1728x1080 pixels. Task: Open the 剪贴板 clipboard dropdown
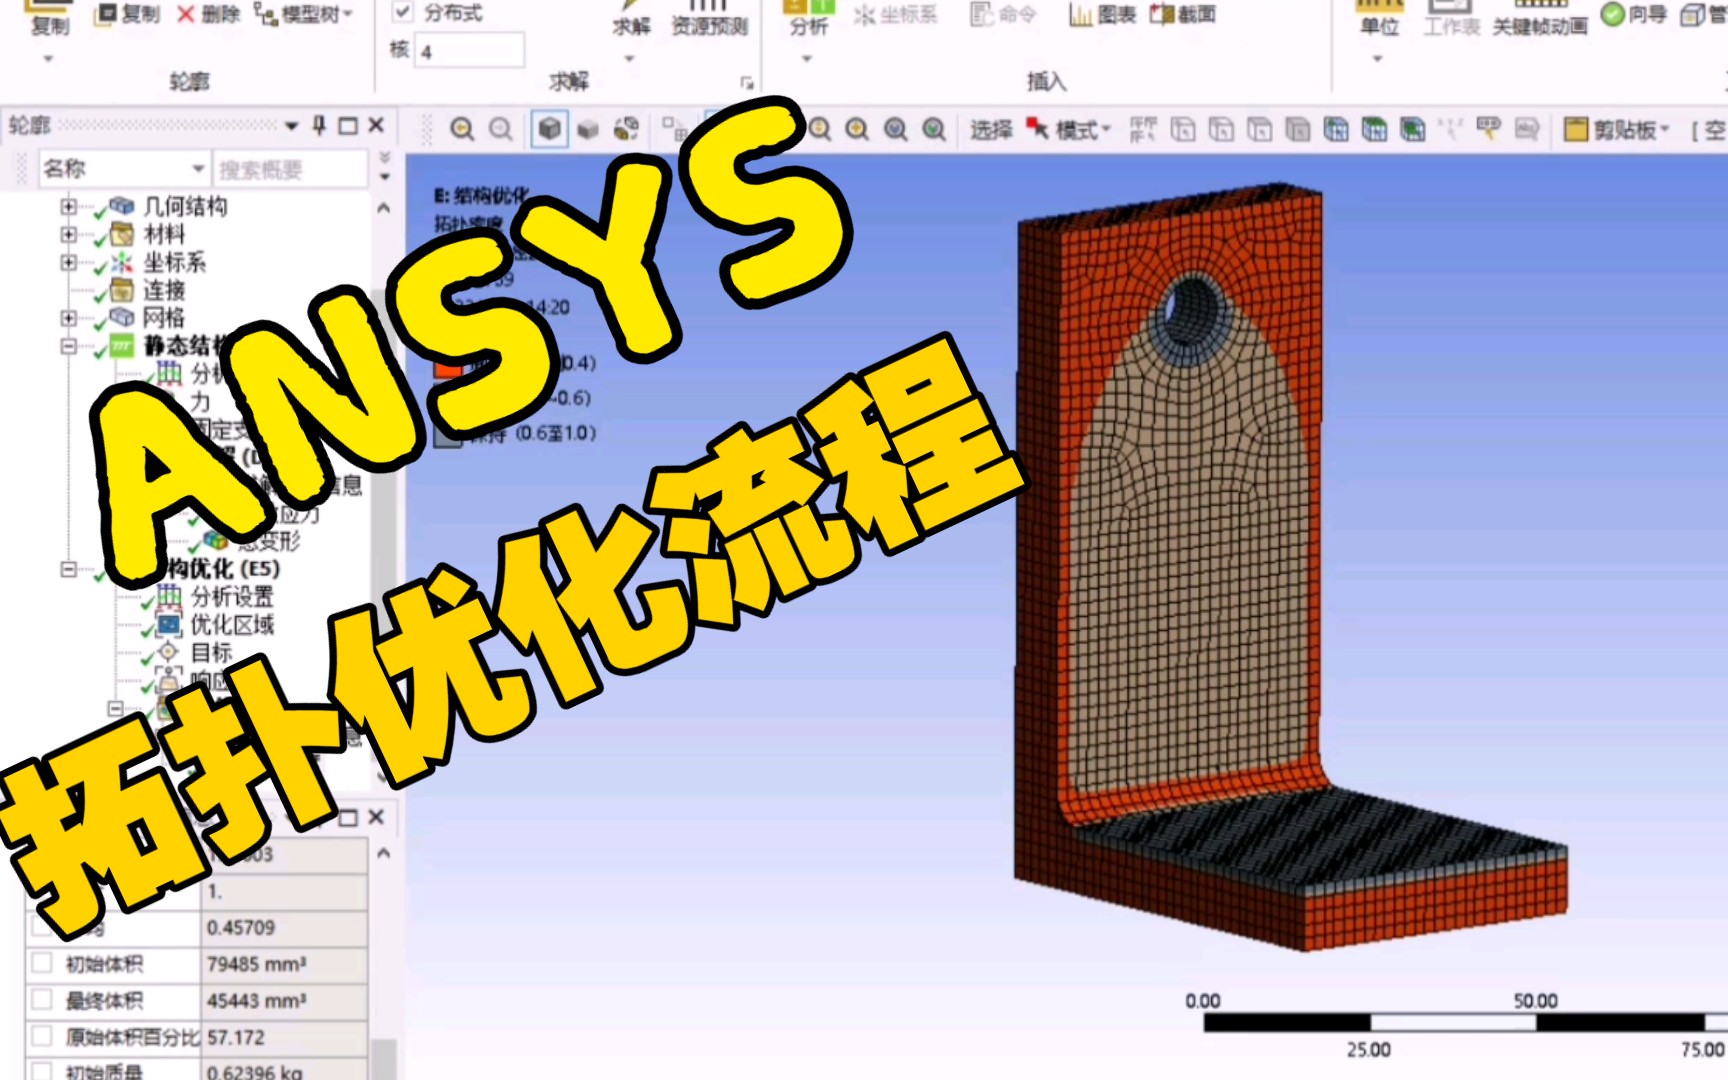1665,129
